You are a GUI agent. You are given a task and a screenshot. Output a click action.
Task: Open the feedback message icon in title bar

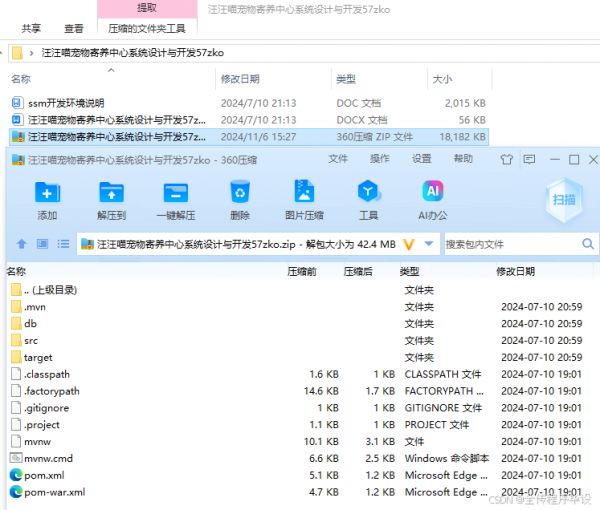click(x=529, y=159)
